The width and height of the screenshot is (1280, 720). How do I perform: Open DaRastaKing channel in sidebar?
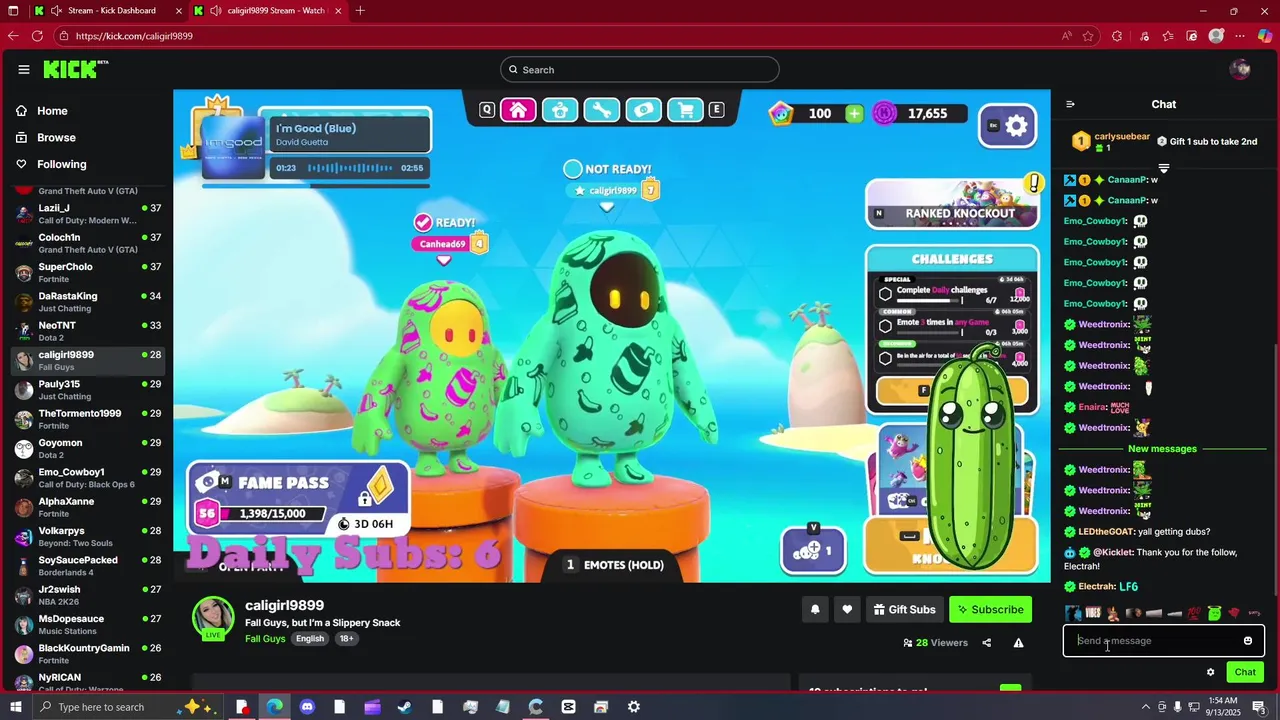coord(88,301)
